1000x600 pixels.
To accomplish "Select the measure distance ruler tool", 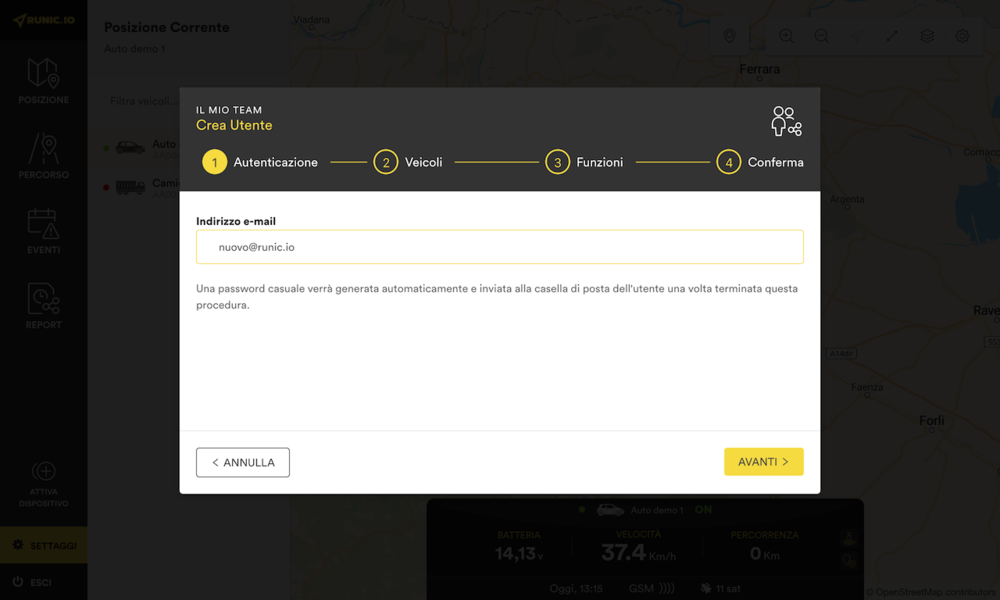I will pyautogui.click(x=892, y=36).
